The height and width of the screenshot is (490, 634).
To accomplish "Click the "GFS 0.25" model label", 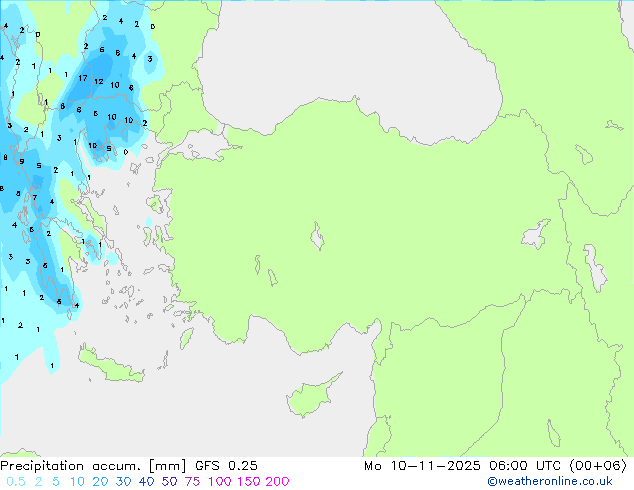I will pyautogui.click(x=226, y=466).
